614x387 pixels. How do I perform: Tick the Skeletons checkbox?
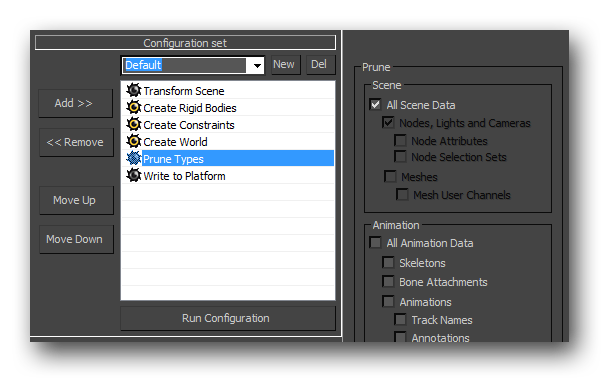click(x=388, y=262)
